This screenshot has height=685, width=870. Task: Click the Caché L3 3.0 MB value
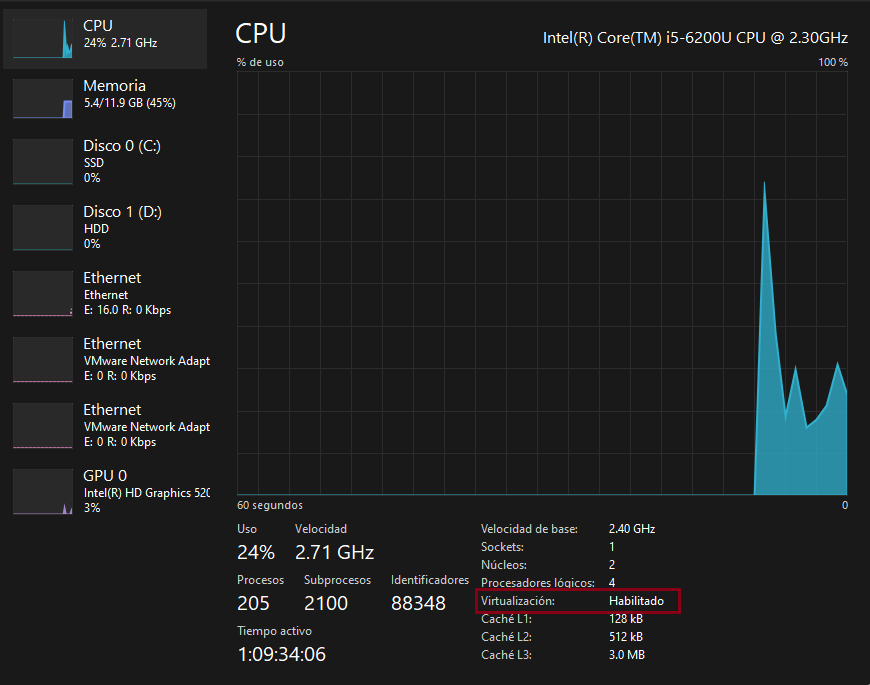tap(626, 655)
